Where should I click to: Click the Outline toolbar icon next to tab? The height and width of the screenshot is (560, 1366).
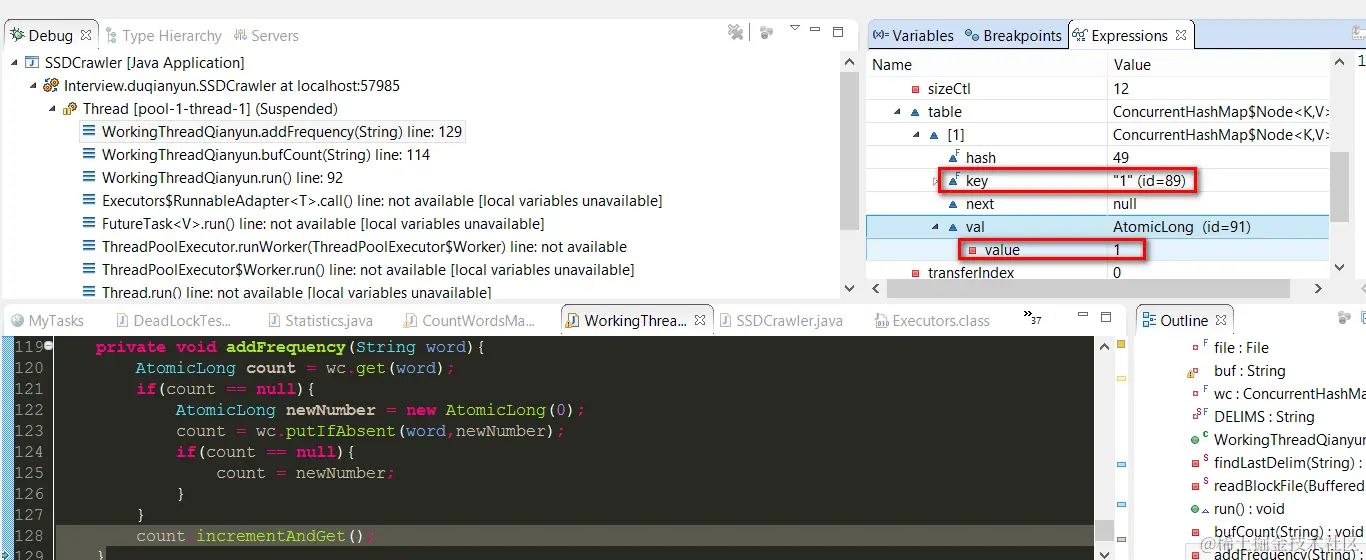(1344, 318)
